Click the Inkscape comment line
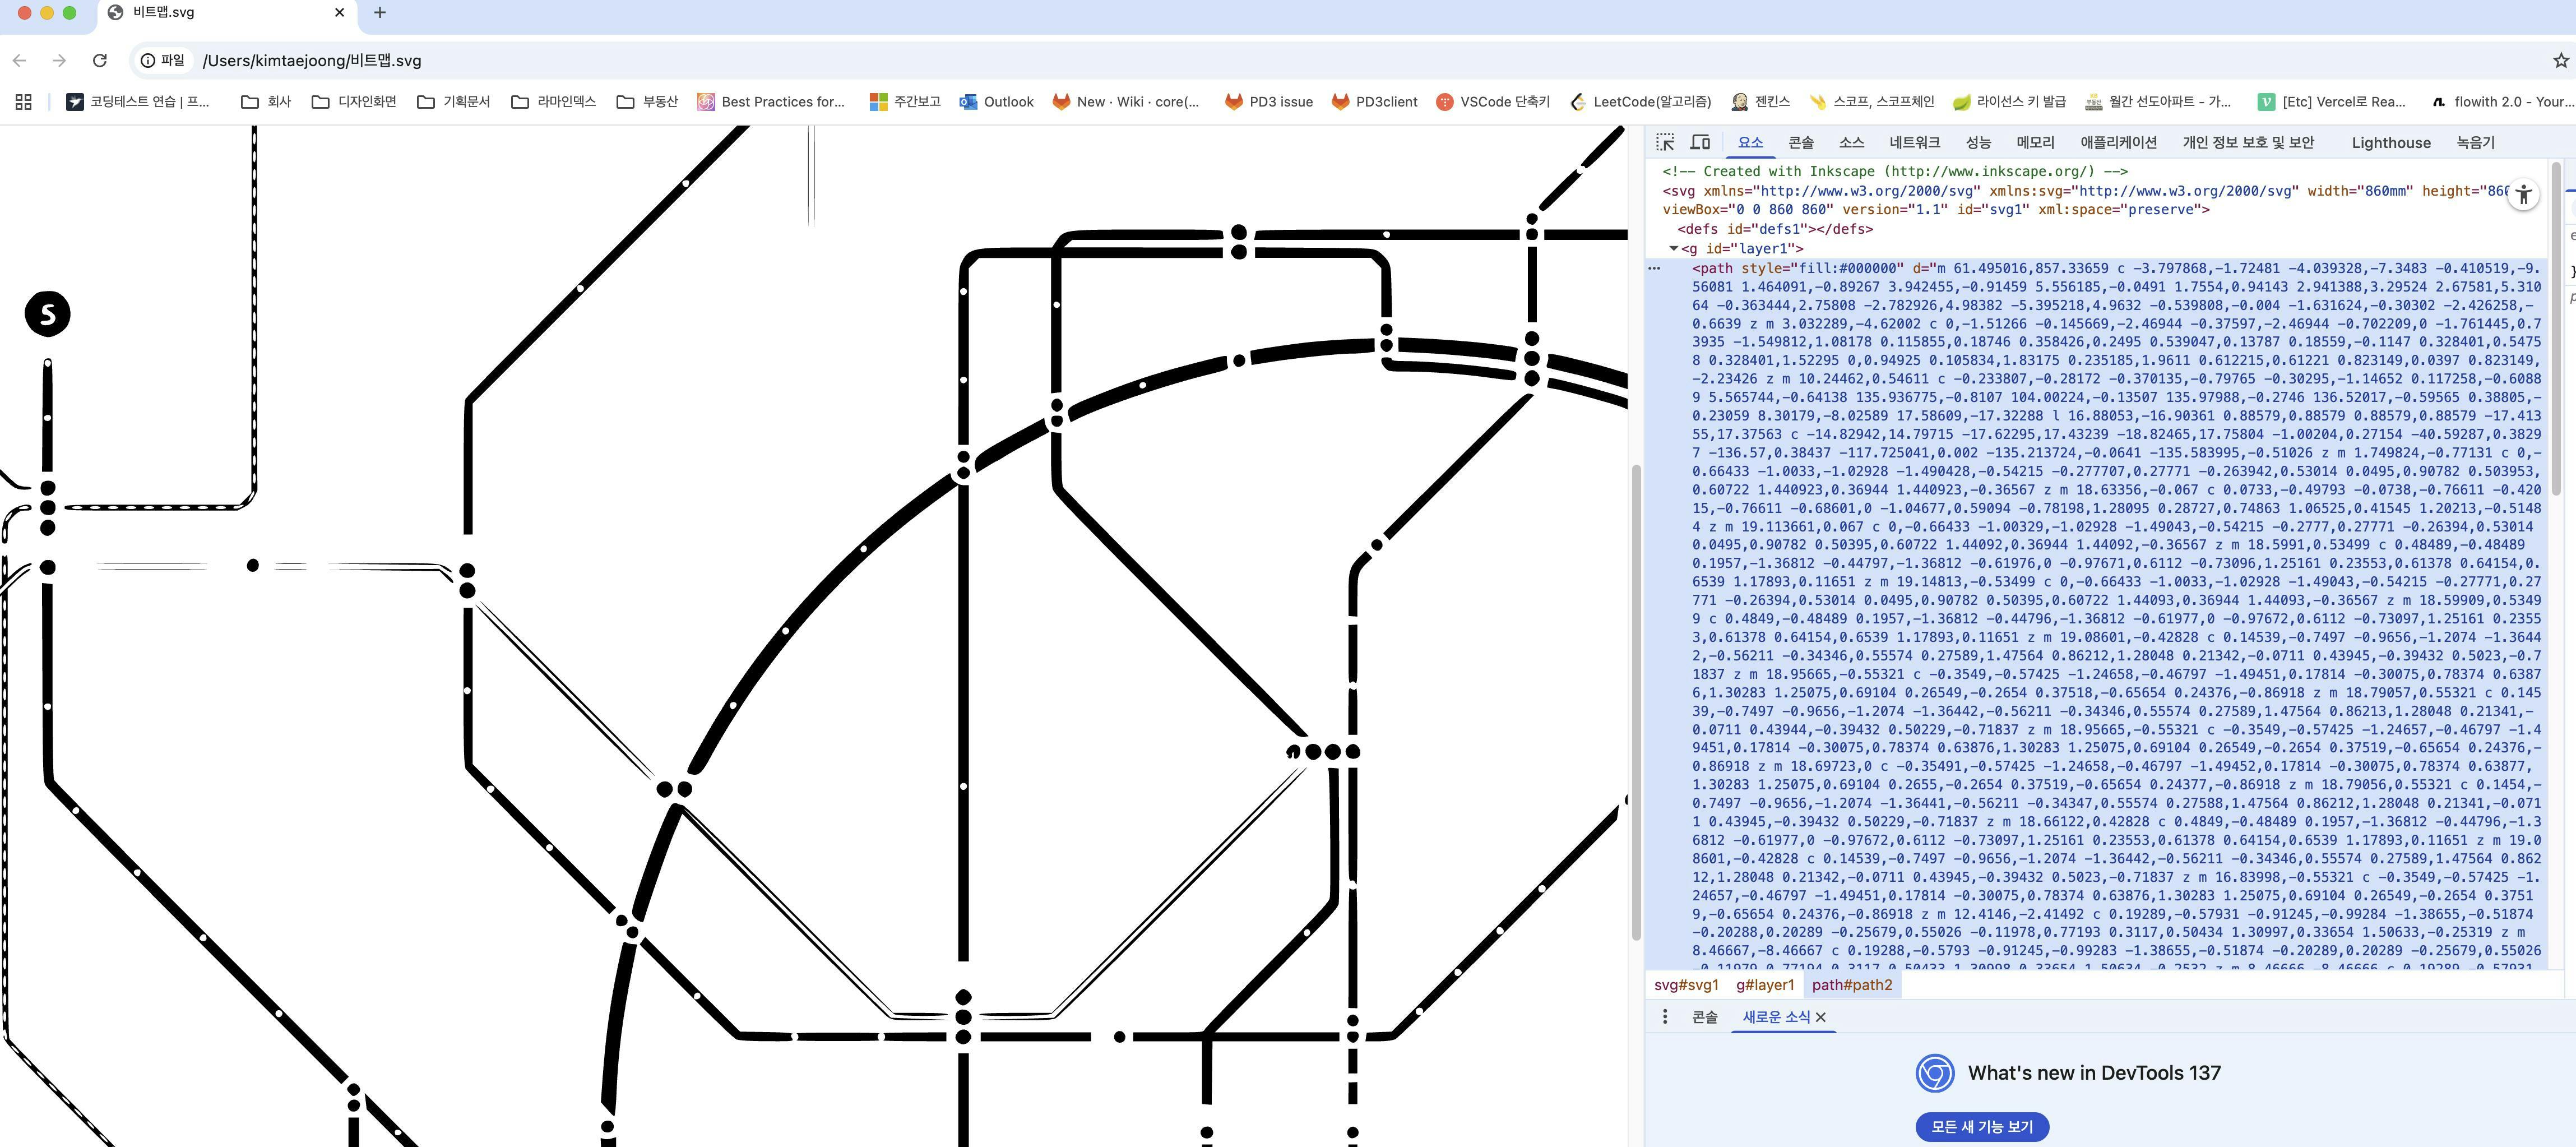This screenshot has height=1147, width=2576. click(1894, 172)
